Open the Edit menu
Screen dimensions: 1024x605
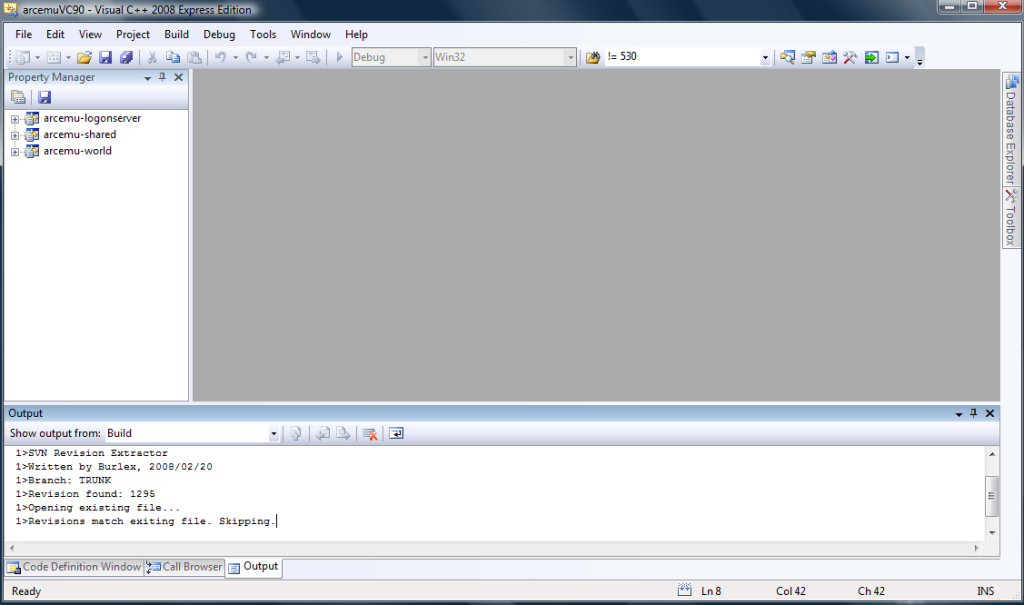click(55, 35)
